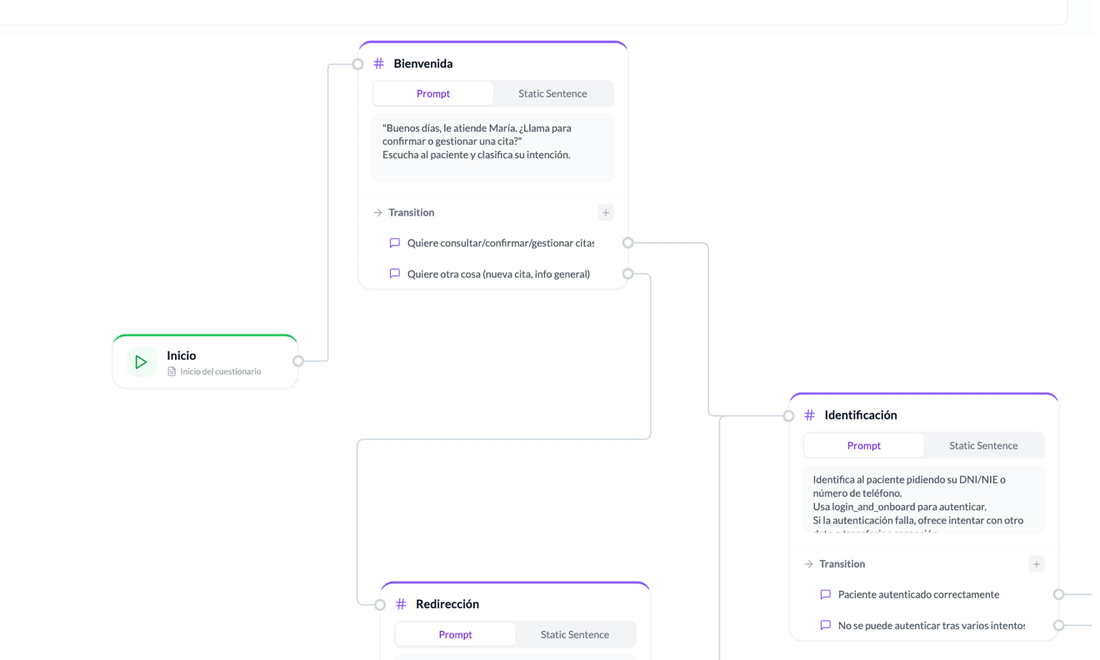
Task: Select 'Quiere otra cosa (nueva cita, info general)' text
Action: (499, 274)
